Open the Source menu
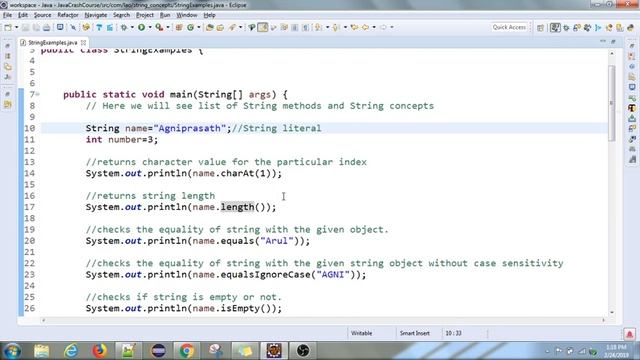This screenshot has height=360, width=640. click(x=42, y=15)
